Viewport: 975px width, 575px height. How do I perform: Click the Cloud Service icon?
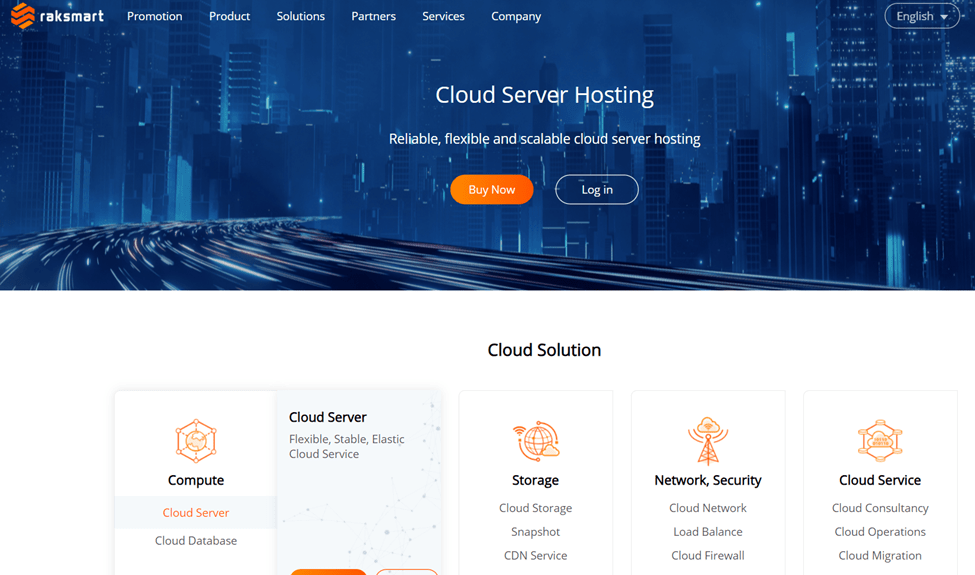(x=880, y=440)
